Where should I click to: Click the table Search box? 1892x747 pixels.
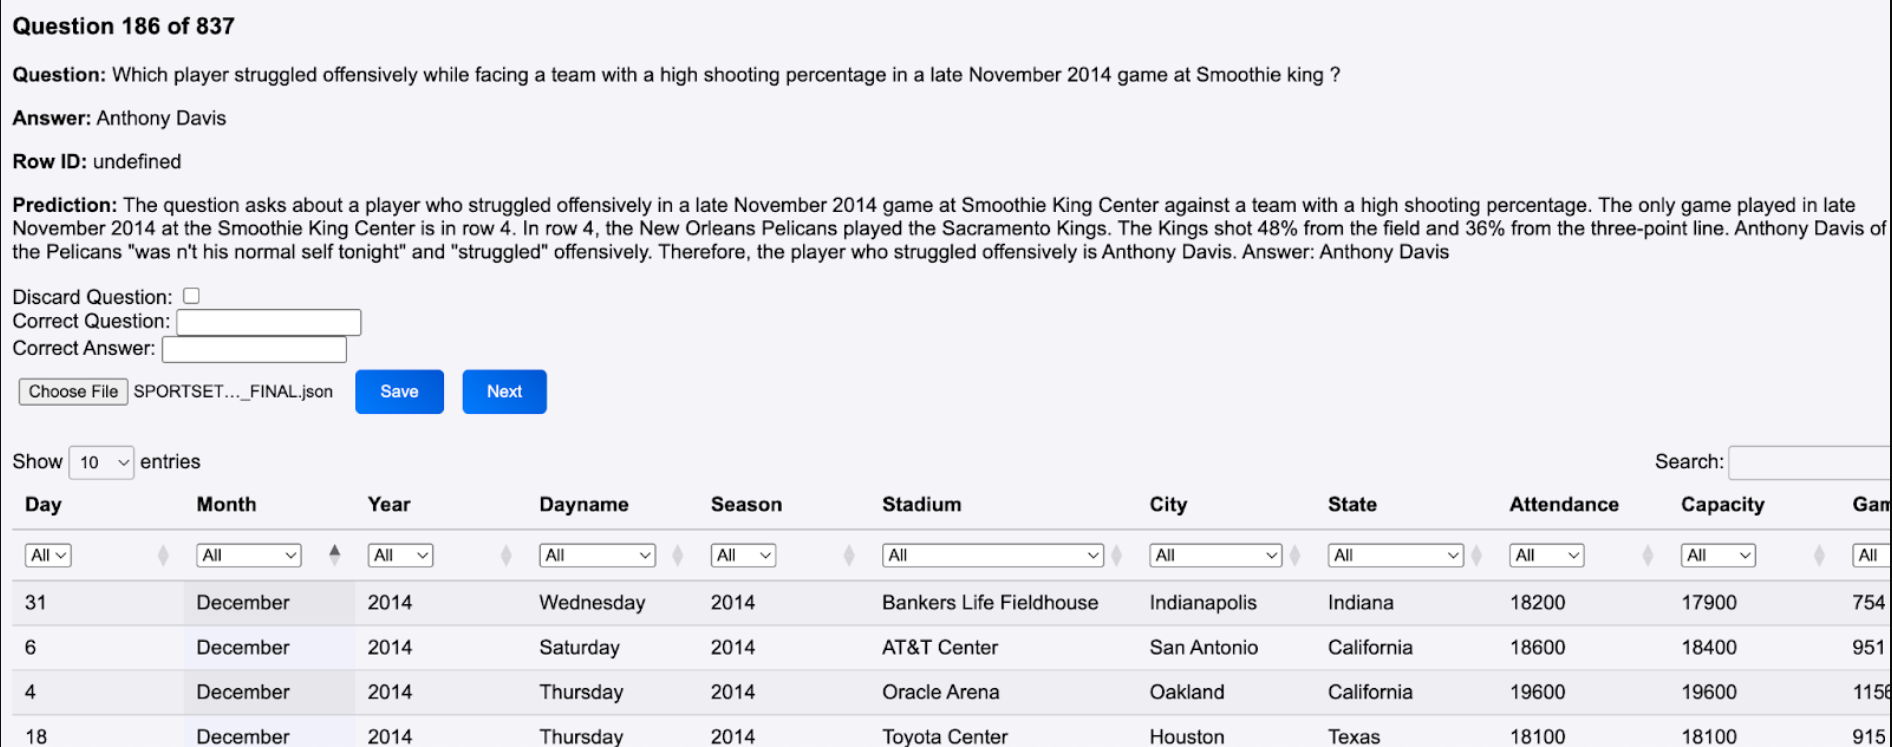pyautogui.click(x=1808, y=462)
